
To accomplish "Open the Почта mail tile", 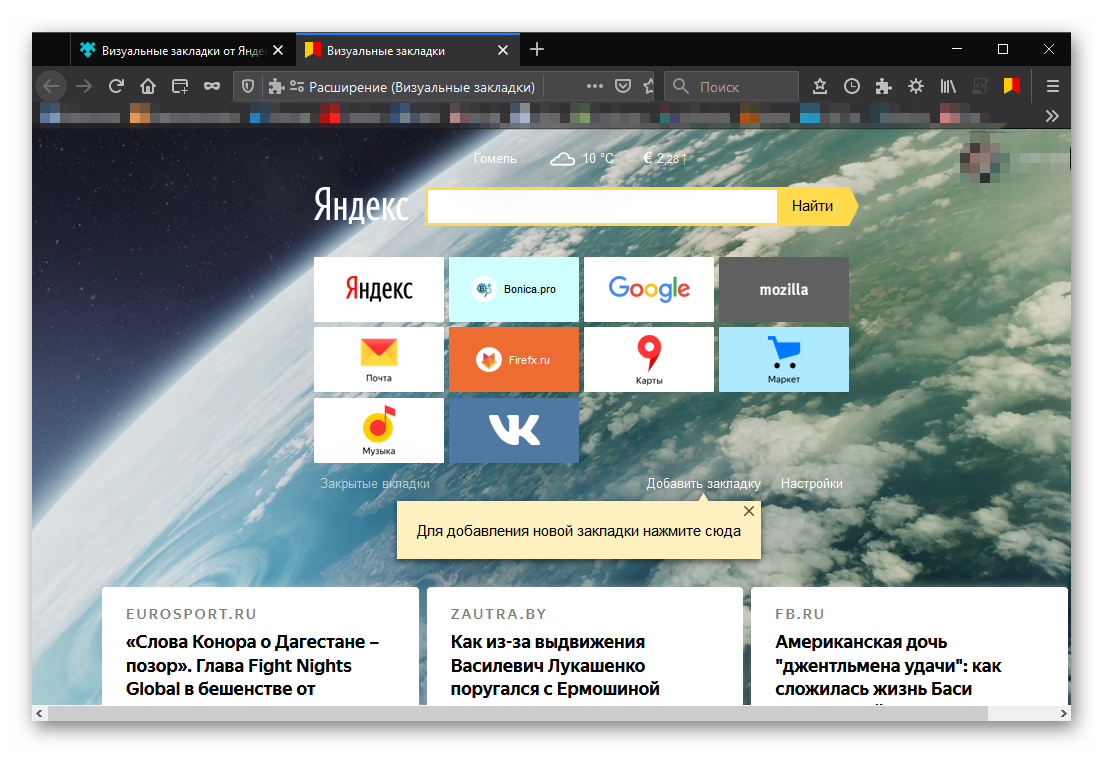I will (x=378, y=359).
